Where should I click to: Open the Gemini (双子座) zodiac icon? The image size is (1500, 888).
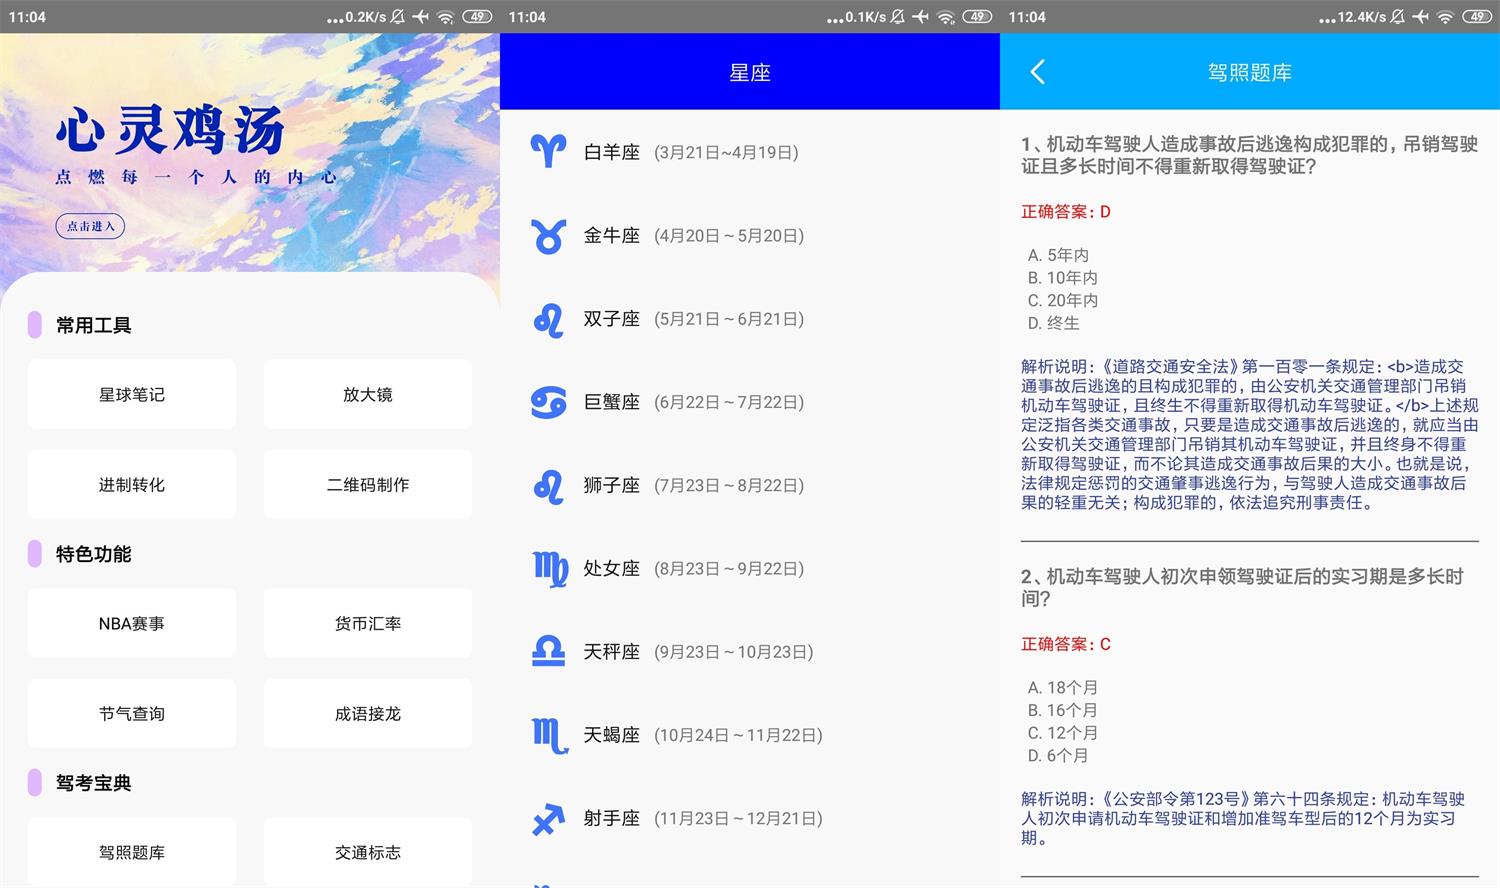click(x=548, y=318)
